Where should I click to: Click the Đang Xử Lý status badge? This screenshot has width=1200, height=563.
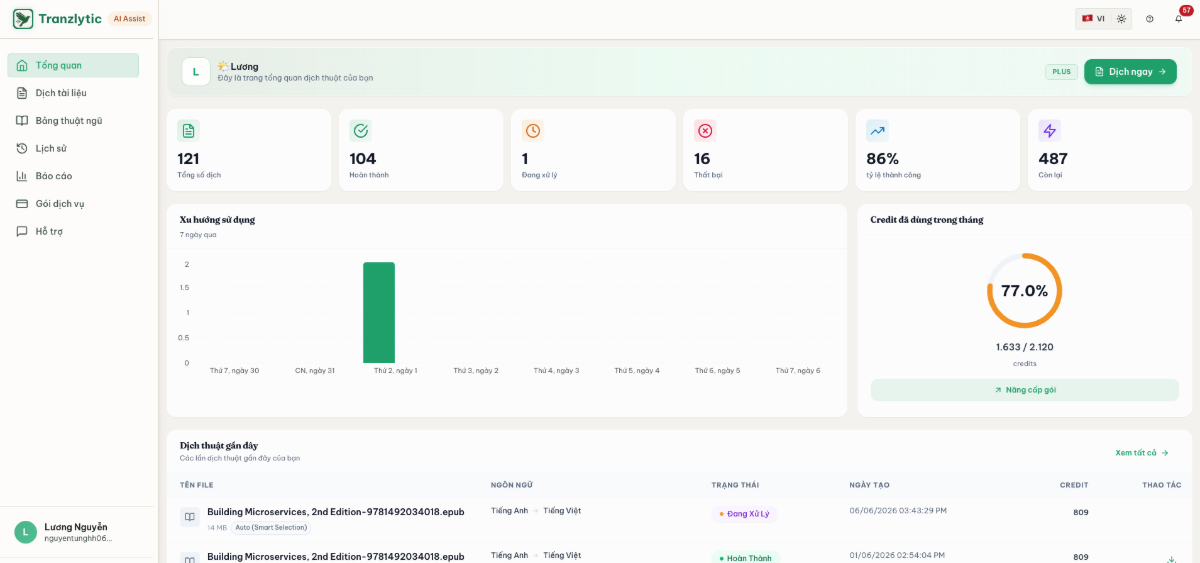[x=744, y=514]
